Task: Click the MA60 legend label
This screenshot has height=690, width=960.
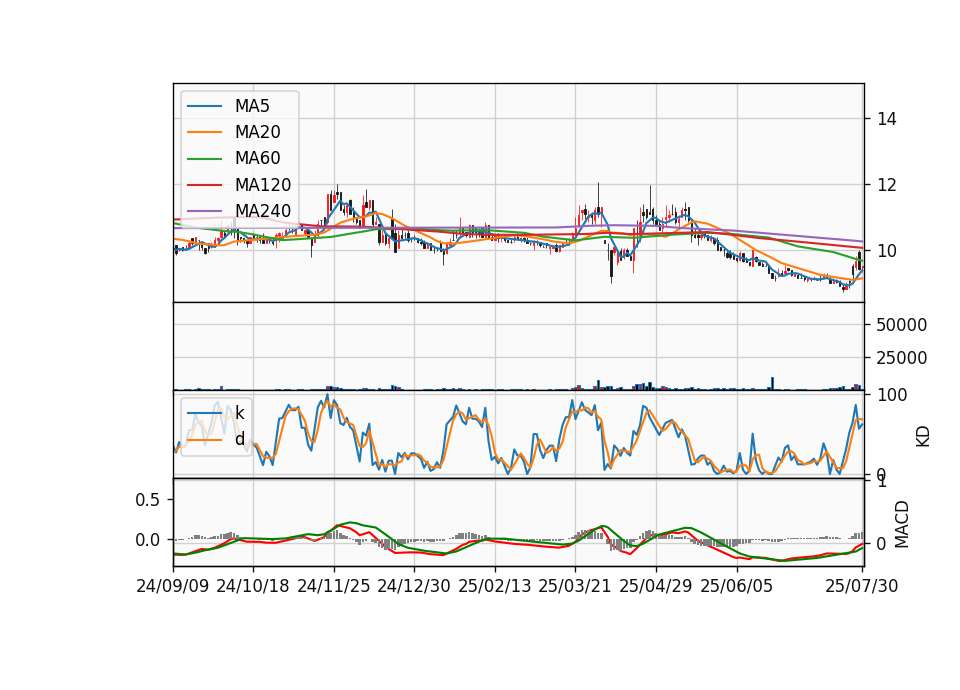Action: [x=257, y=159]
